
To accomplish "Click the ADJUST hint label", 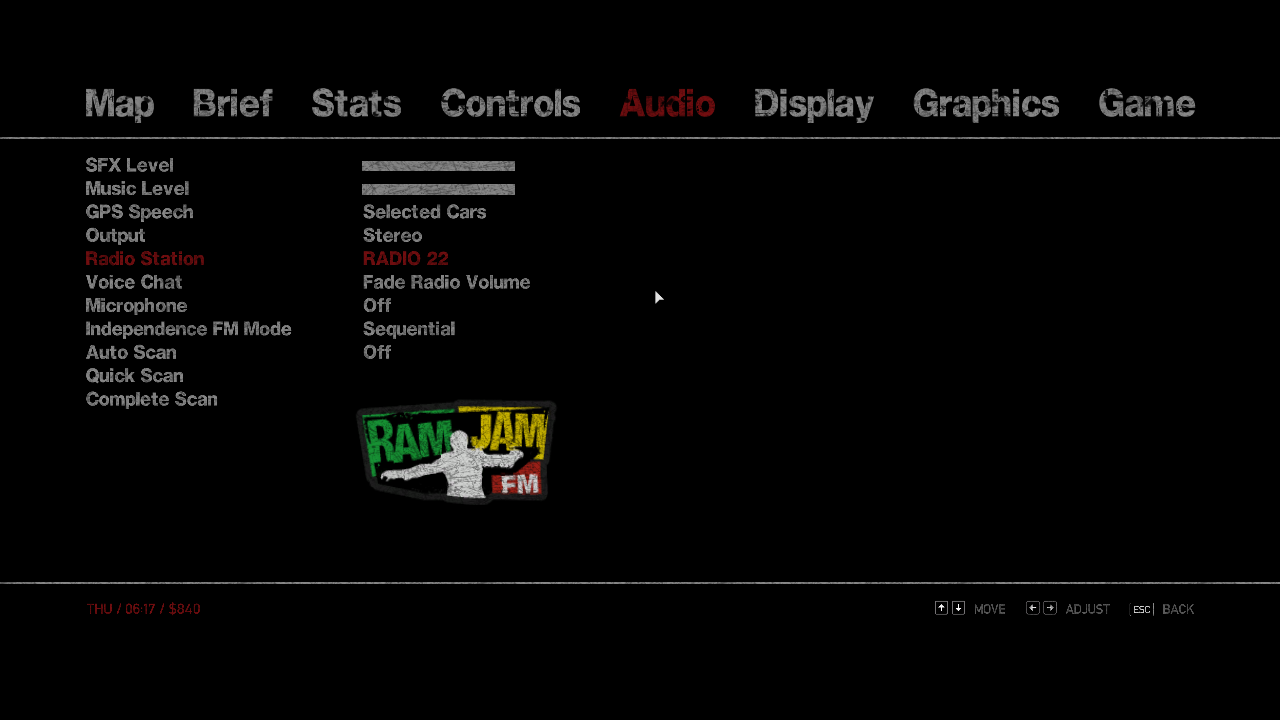I will (1088, 609).
